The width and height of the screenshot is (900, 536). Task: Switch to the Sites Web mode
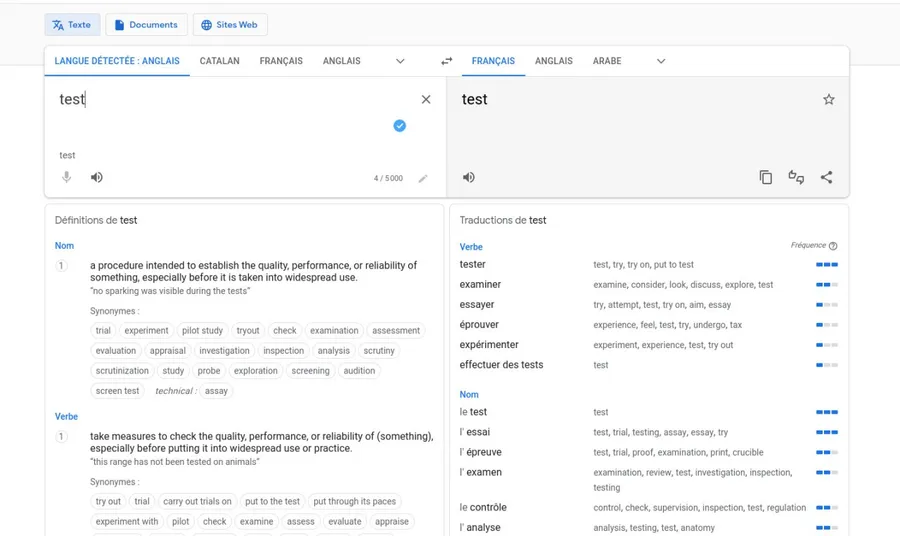pyautogui.click(x=230, y=25)
